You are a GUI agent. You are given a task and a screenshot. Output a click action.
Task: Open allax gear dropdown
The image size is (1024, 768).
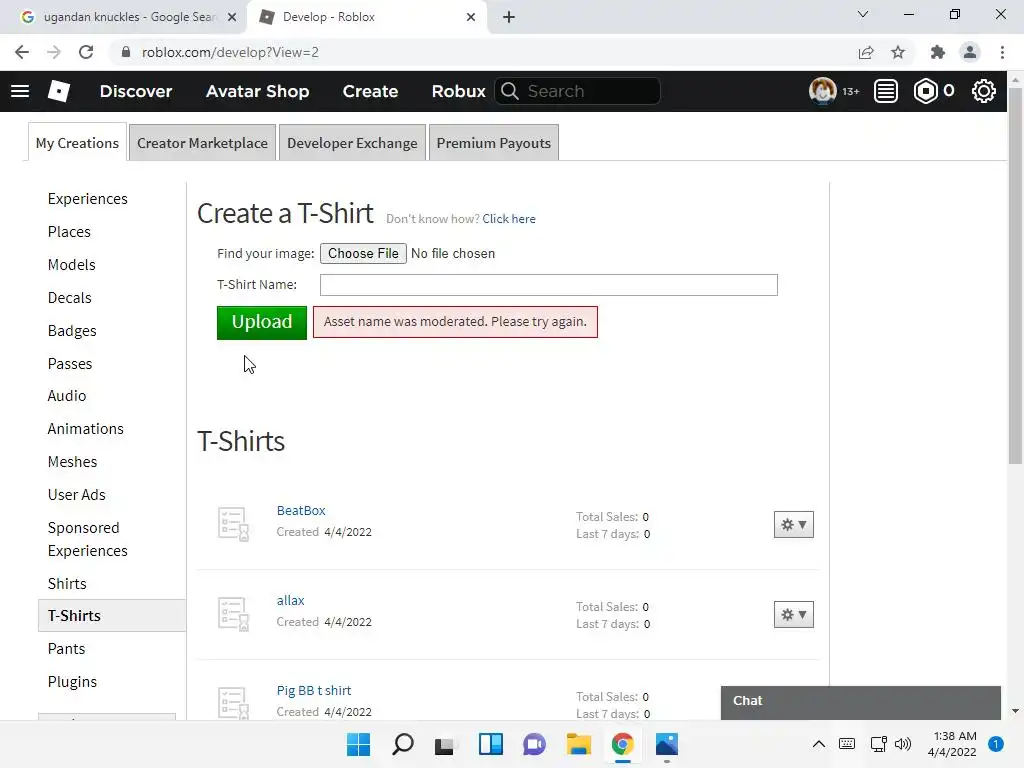[x=793, y=615]
